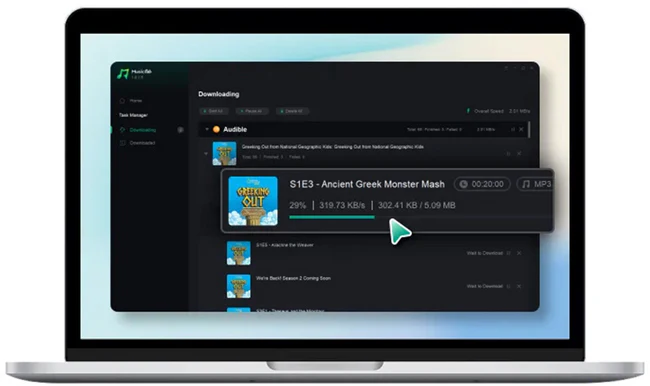Pause the We're Back! Season 2 episode

pyautogui.click(x=508, y=286)
